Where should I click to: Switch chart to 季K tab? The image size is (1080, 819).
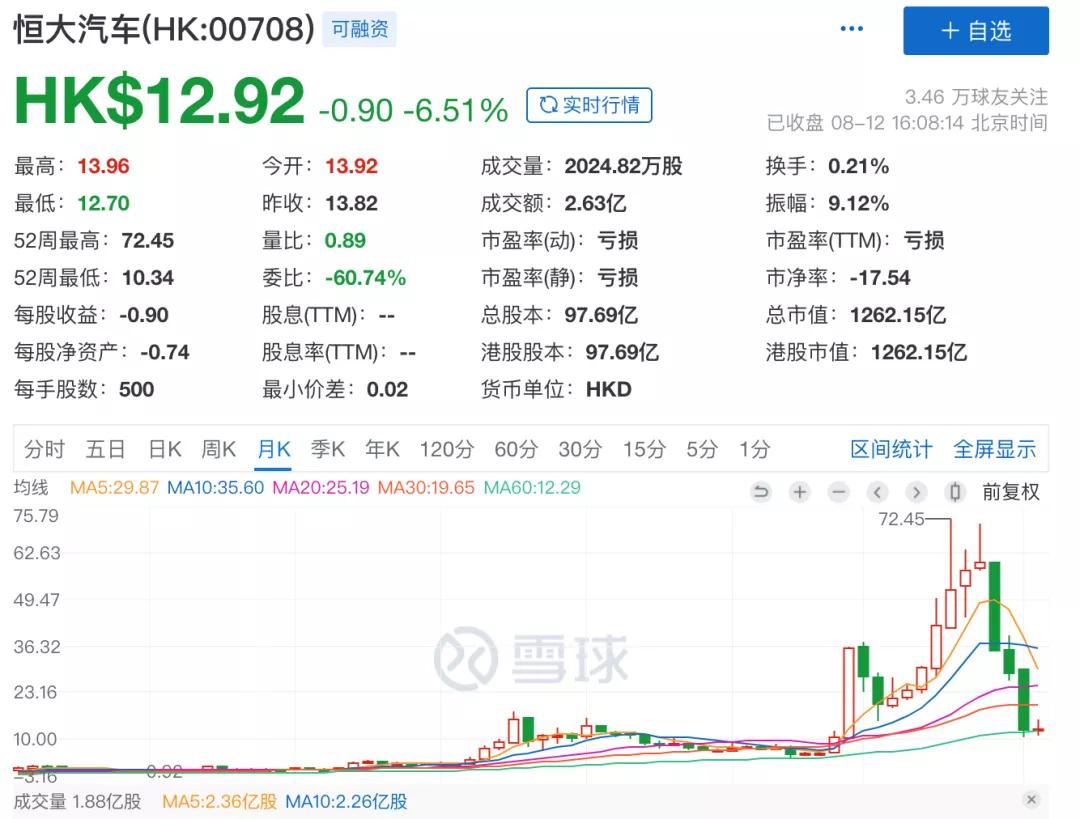328,450
